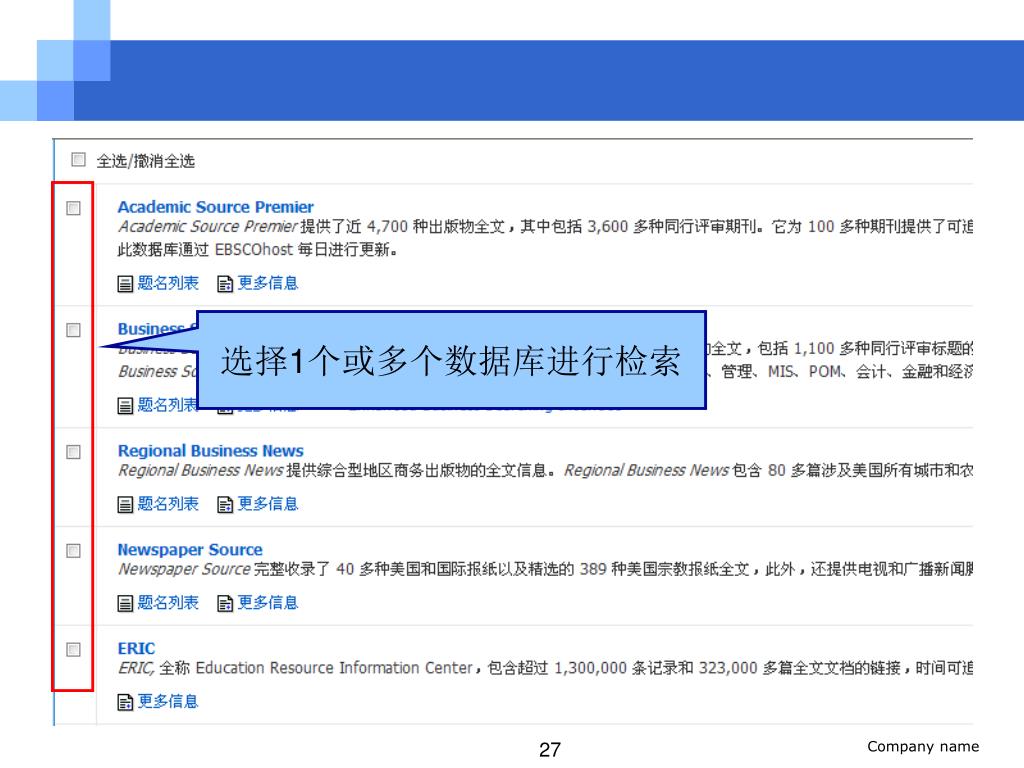Click the page number 27
Image resolution: width=1024 pixels, height=768 pixels.
click(550, 750)
